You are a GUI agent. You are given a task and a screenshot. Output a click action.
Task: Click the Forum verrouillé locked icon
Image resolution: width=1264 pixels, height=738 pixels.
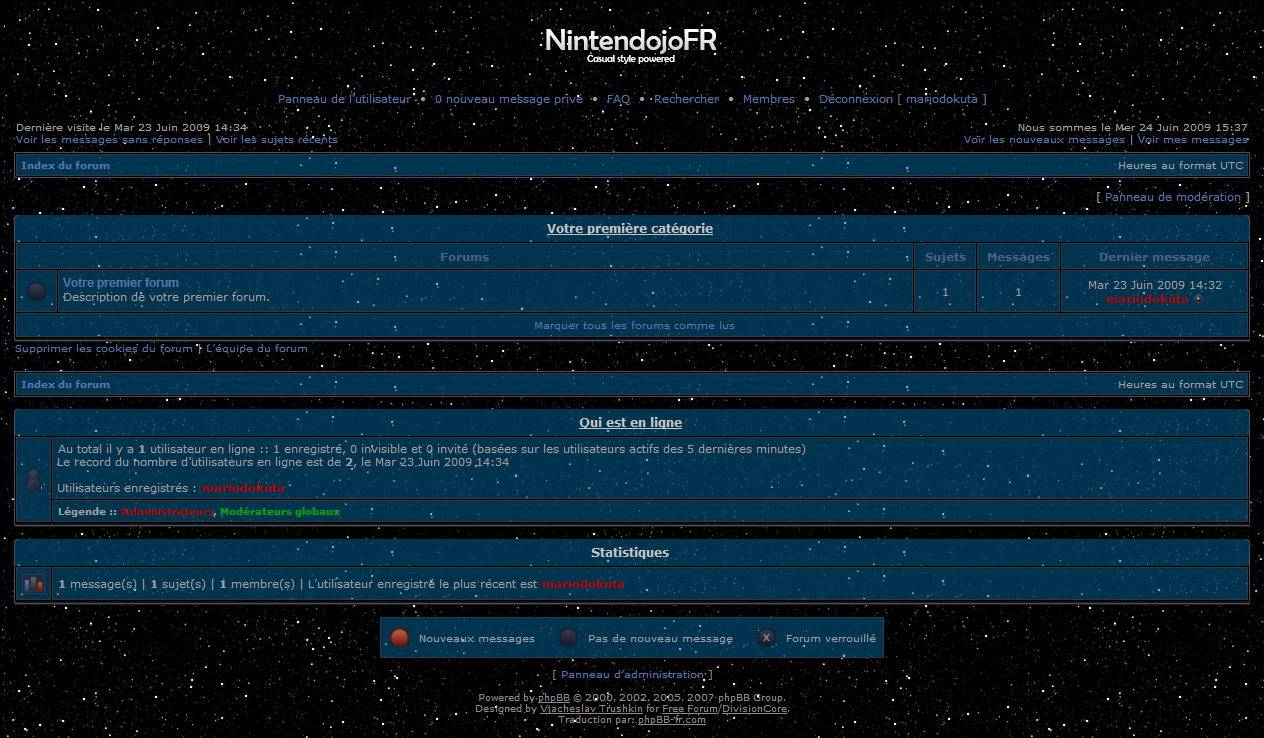[766, 638]
